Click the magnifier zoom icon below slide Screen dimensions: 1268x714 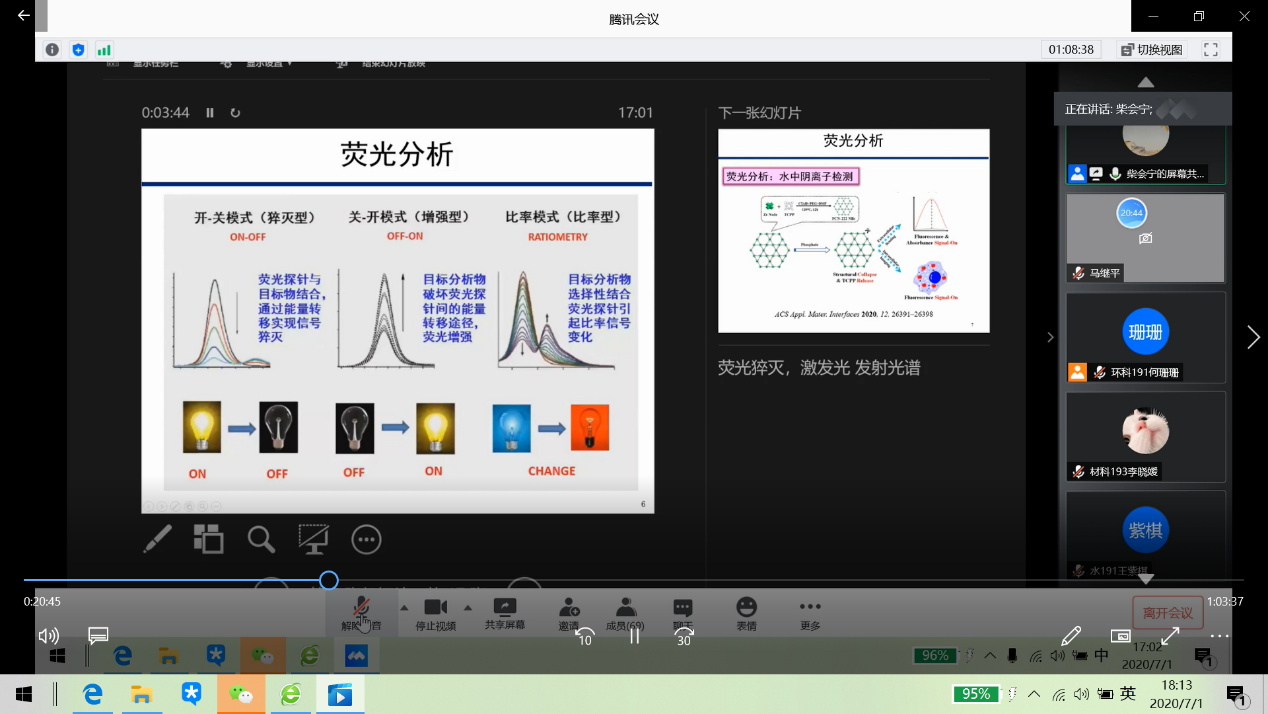[x=261, y=539]
